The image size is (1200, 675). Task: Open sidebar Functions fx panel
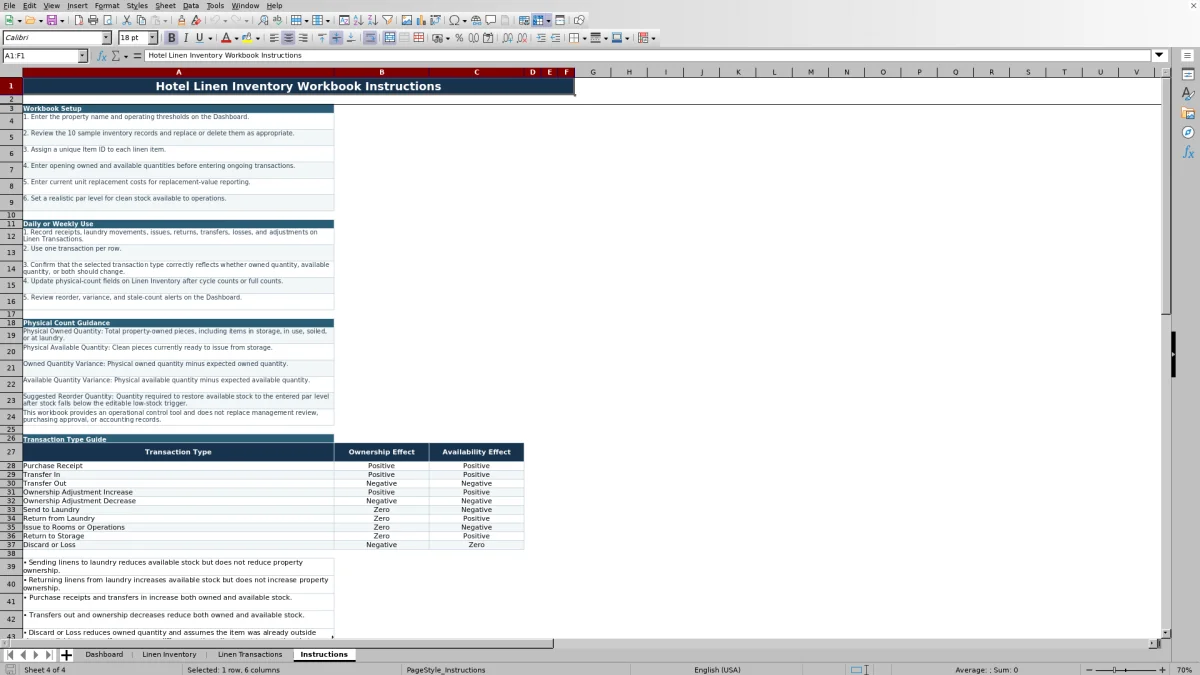(1188, 152)
